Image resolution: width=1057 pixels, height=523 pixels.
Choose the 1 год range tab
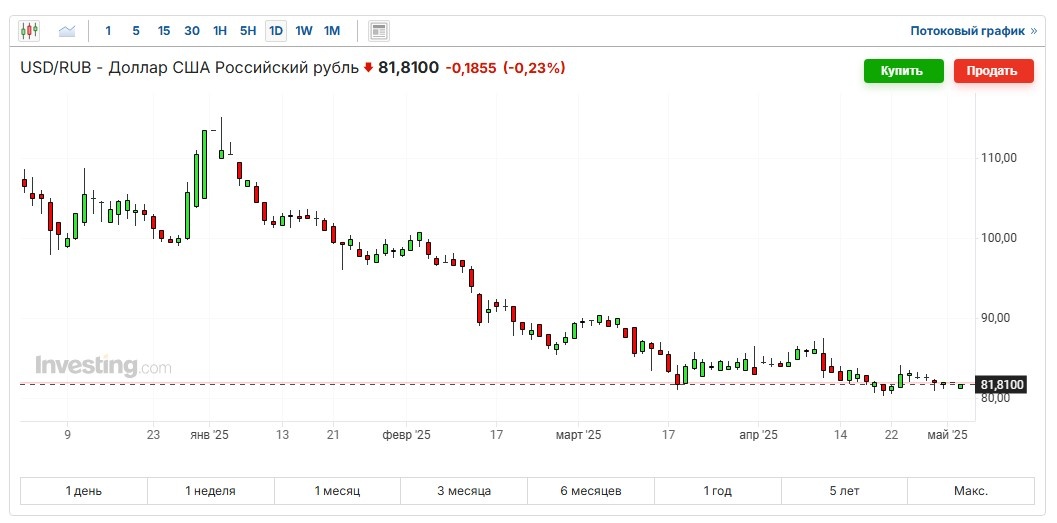pos(717,491)
